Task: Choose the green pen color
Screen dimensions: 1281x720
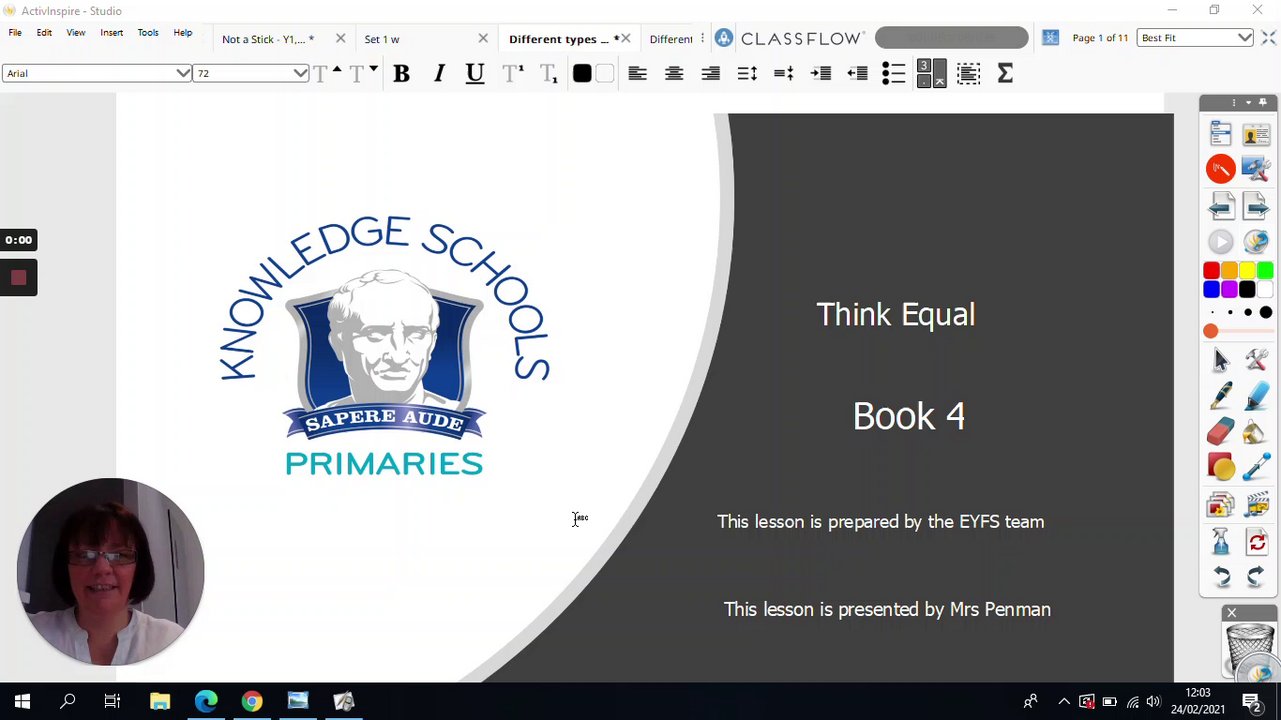Action: 1265,271
